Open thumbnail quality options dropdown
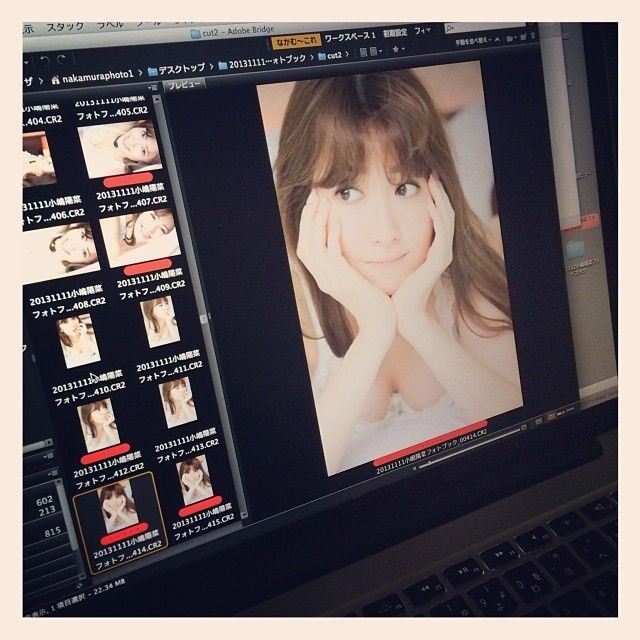This screenshot has width=640, height=640. point(376,51)
